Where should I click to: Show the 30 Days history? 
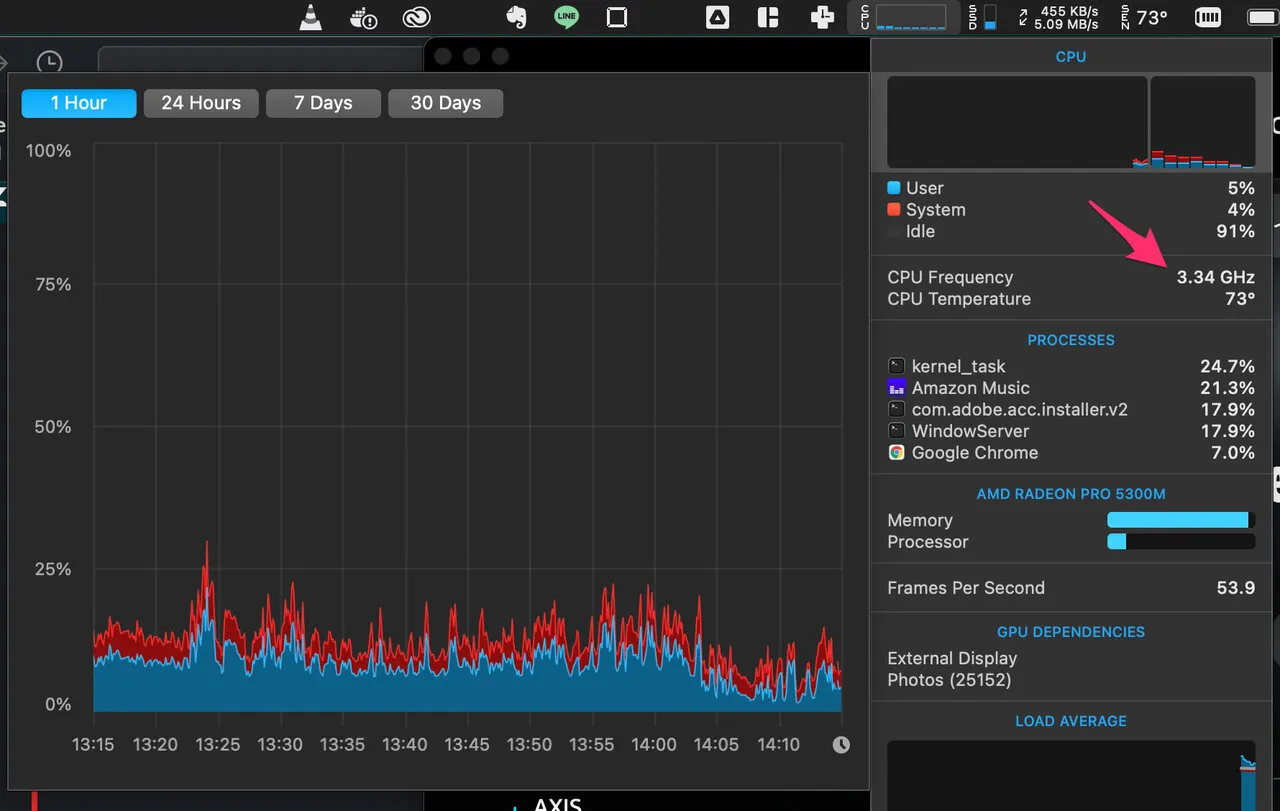click(x=445, y=103)
